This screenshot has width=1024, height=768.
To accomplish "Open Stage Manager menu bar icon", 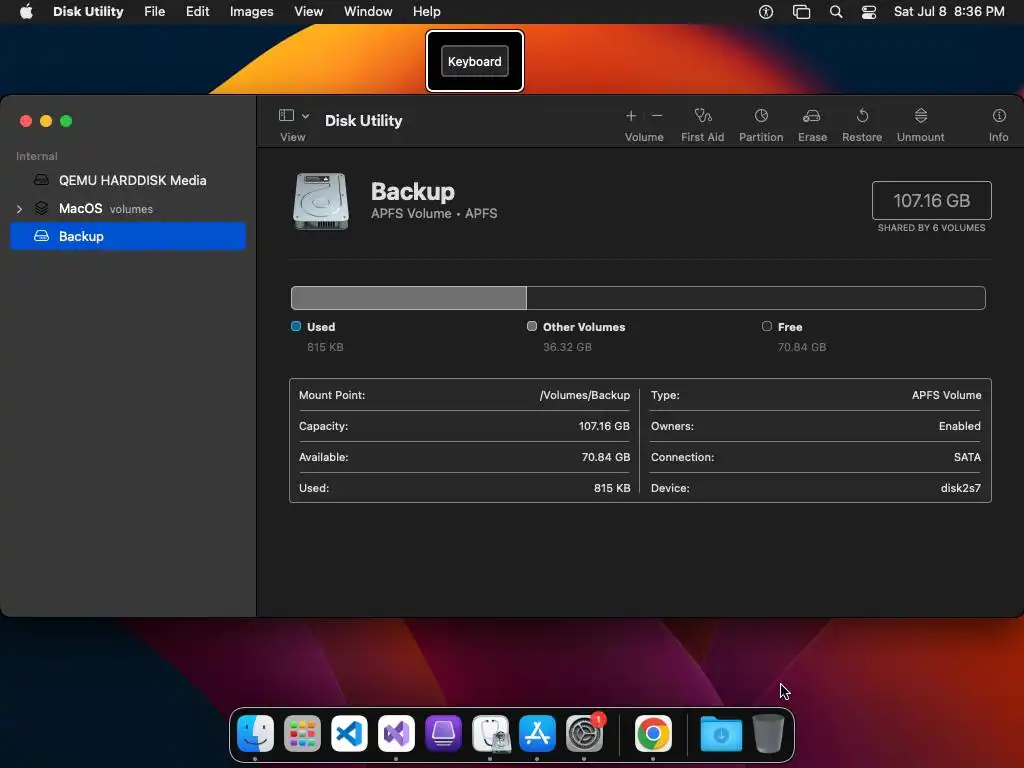I will pos(801,12).
